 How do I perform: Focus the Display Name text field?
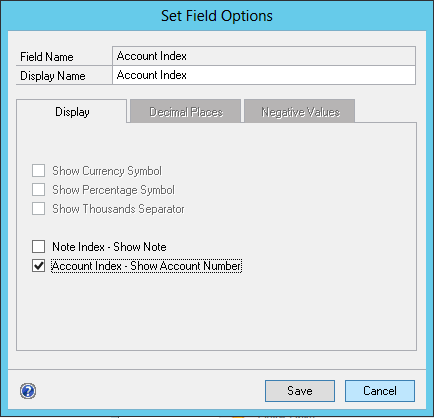(x=264, y=75)
